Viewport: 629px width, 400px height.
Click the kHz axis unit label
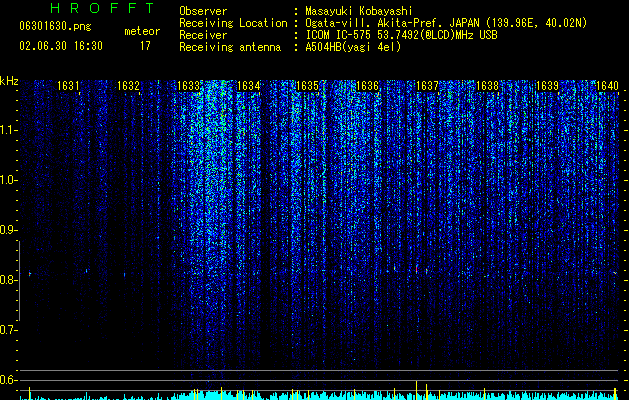click(9, 81)
